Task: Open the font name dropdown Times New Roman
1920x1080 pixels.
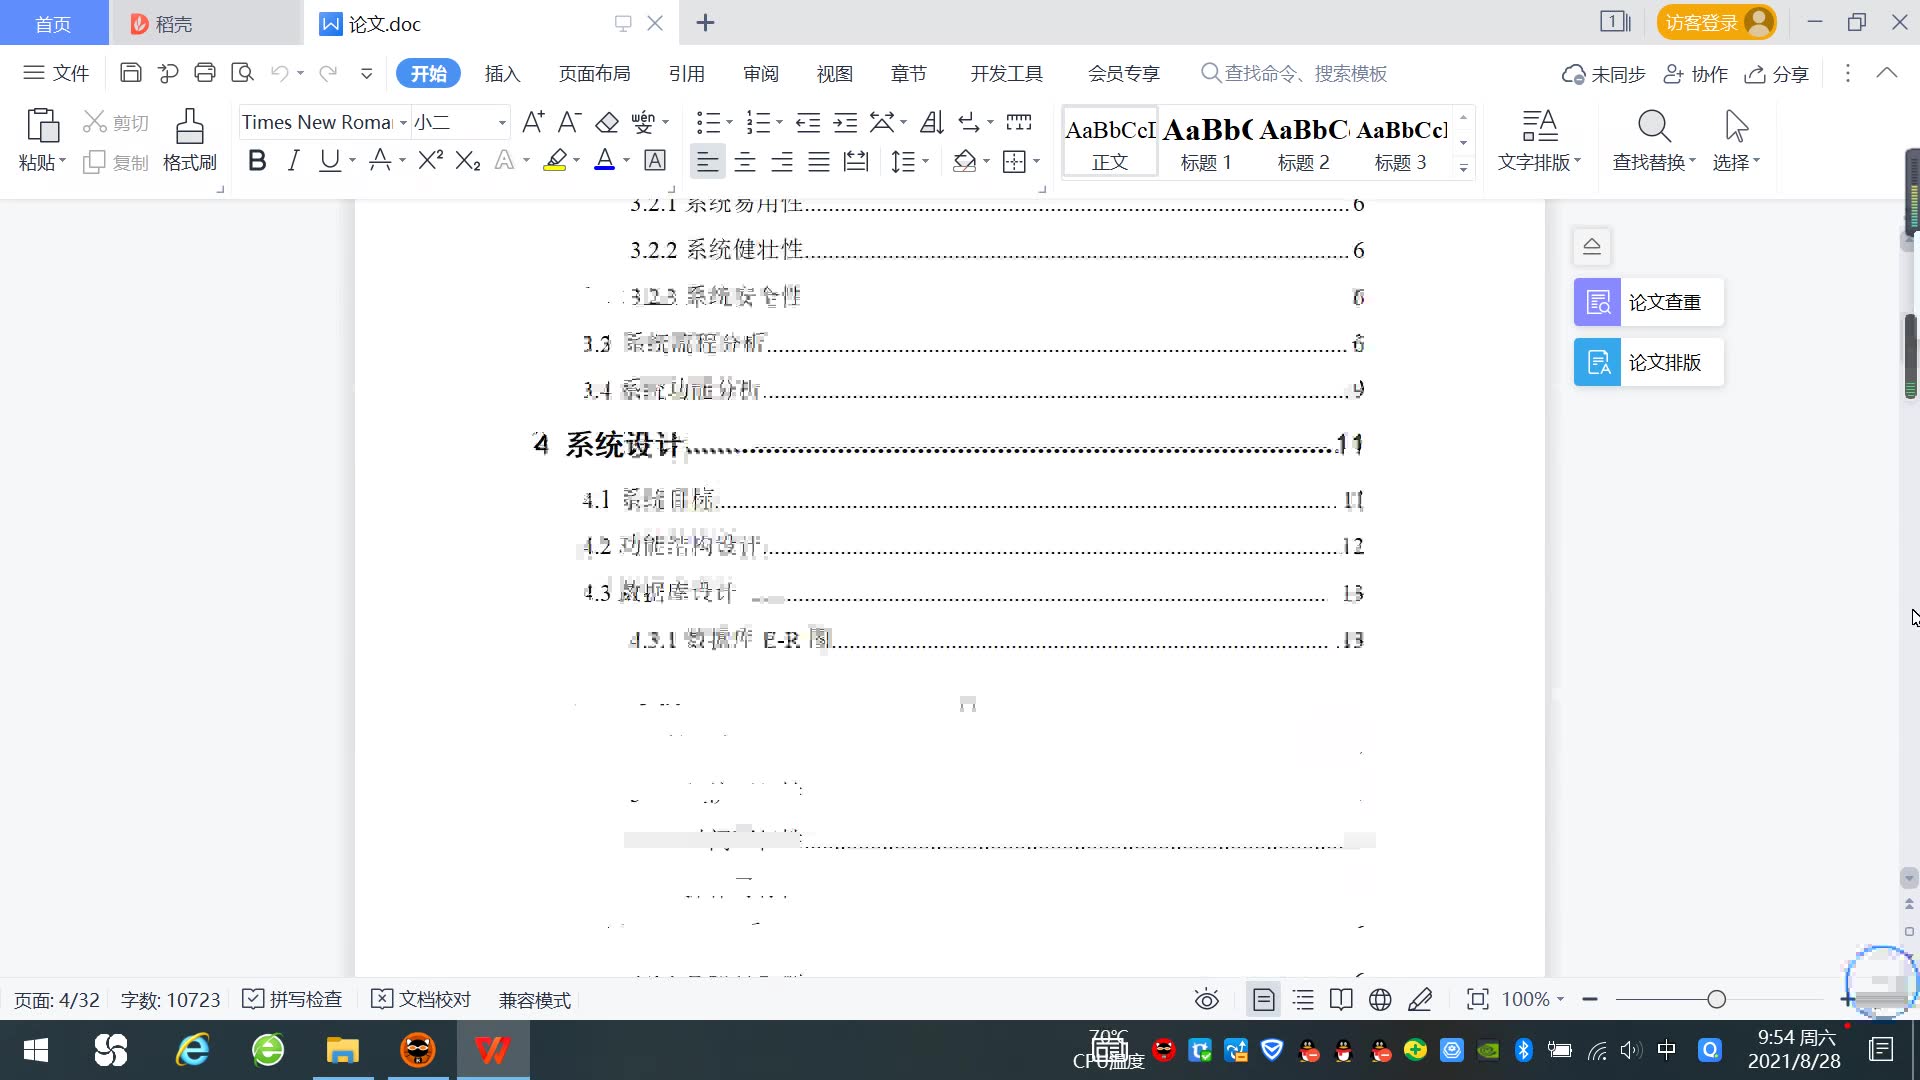Action: pyautogui.click(x=403, y=123)
